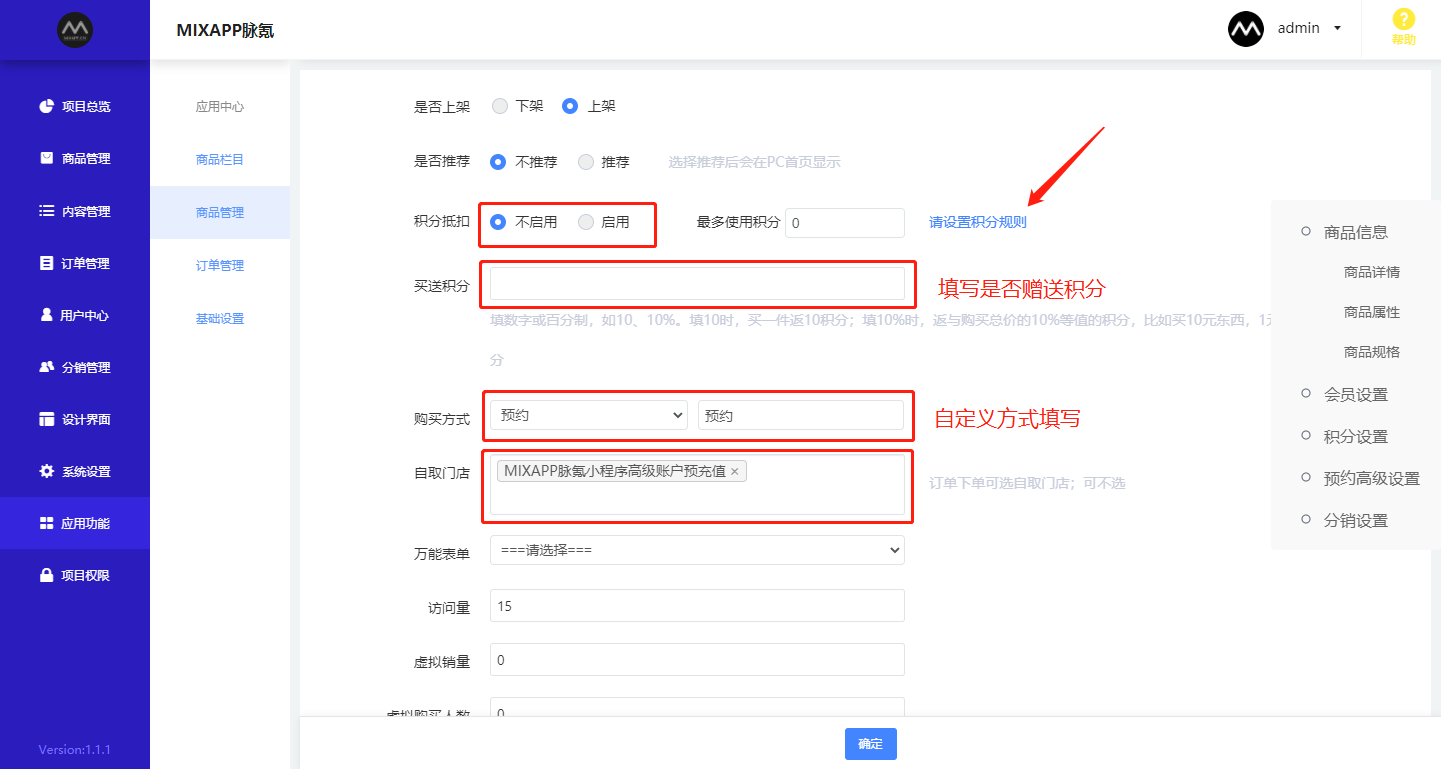1441x769 pixels.
Task: Click the admin avatar icon in the header
Action: pos(1246,29)
